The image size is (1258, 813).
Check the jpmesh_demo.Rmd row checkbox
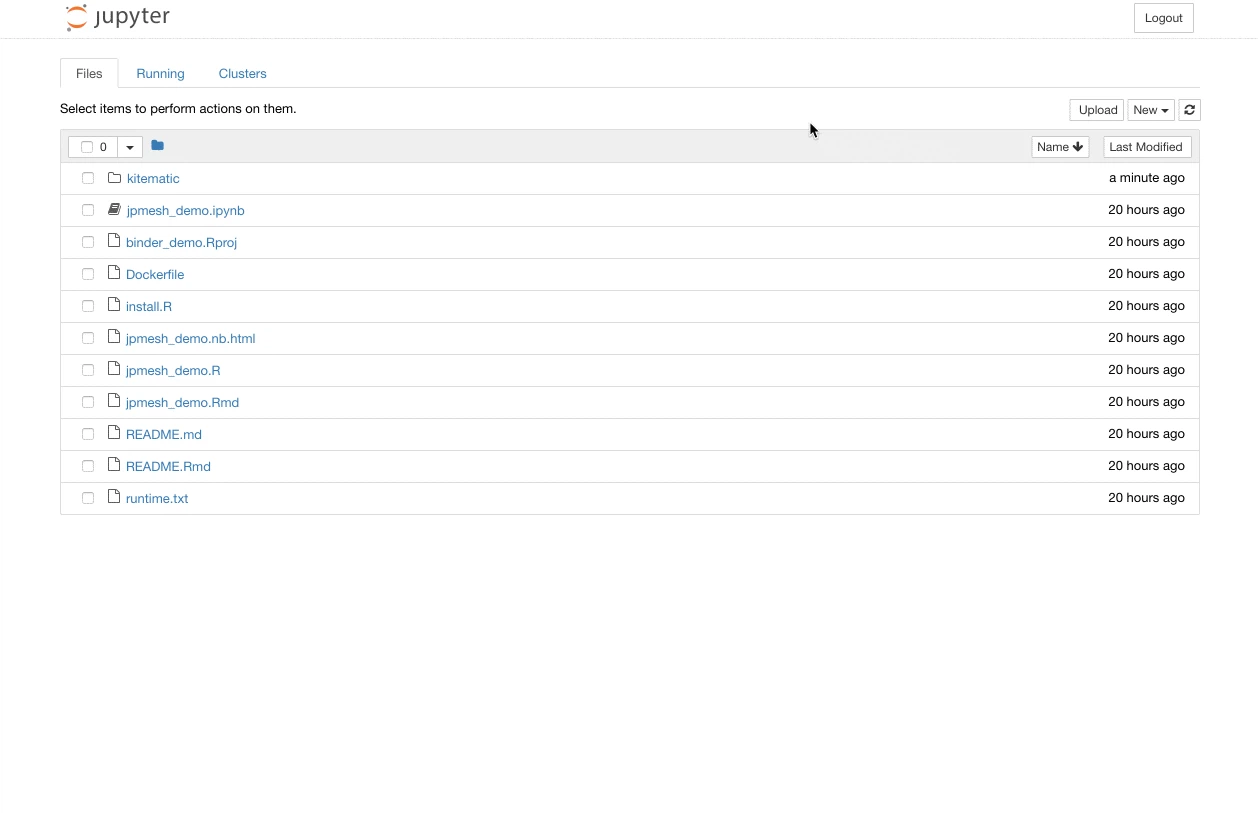point(88,402)
